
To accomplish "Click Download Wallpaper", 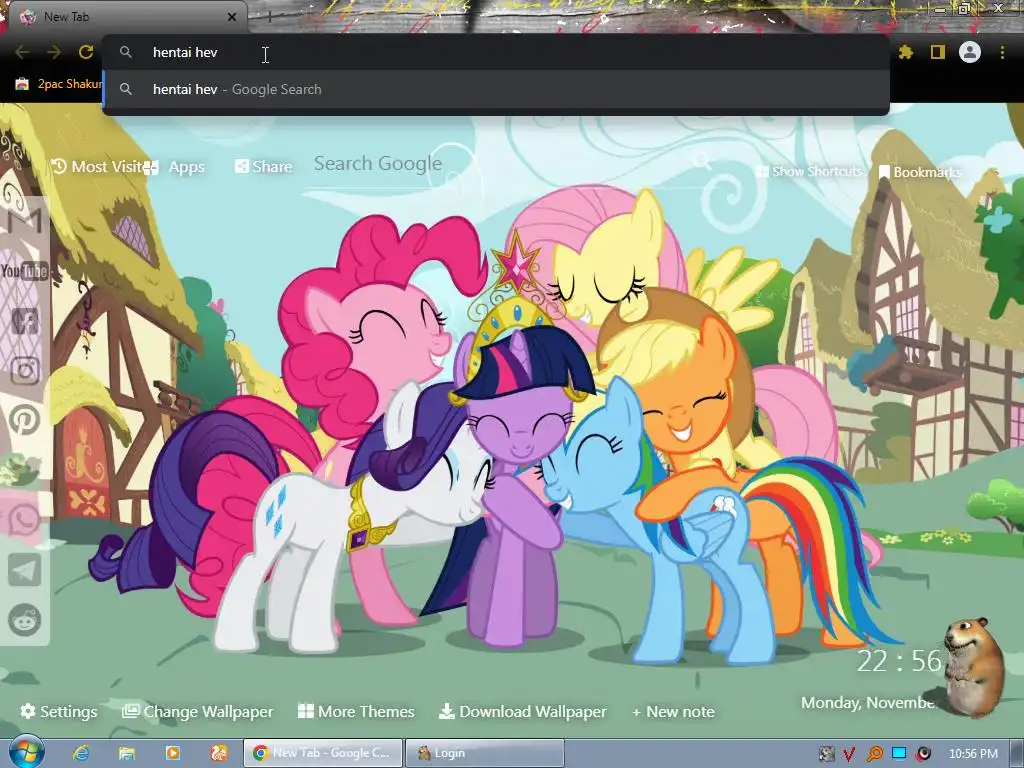I will click(x=522, y=711).
